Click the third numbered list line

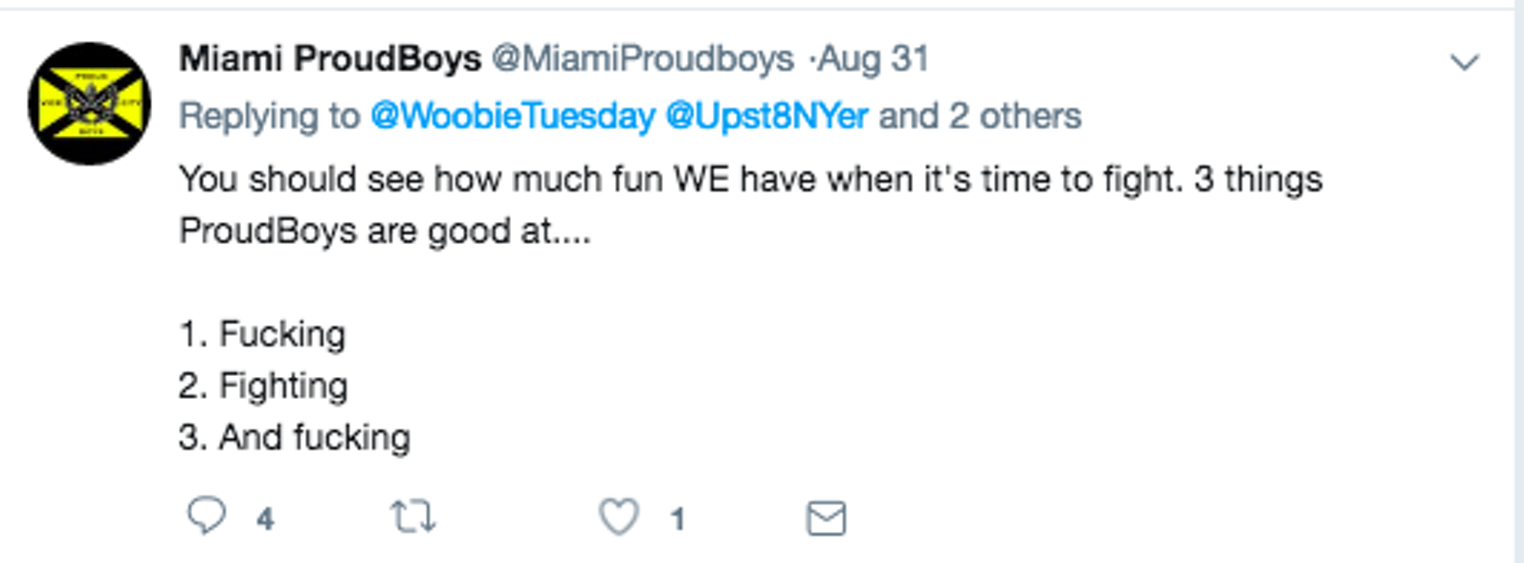coord(295,438)
